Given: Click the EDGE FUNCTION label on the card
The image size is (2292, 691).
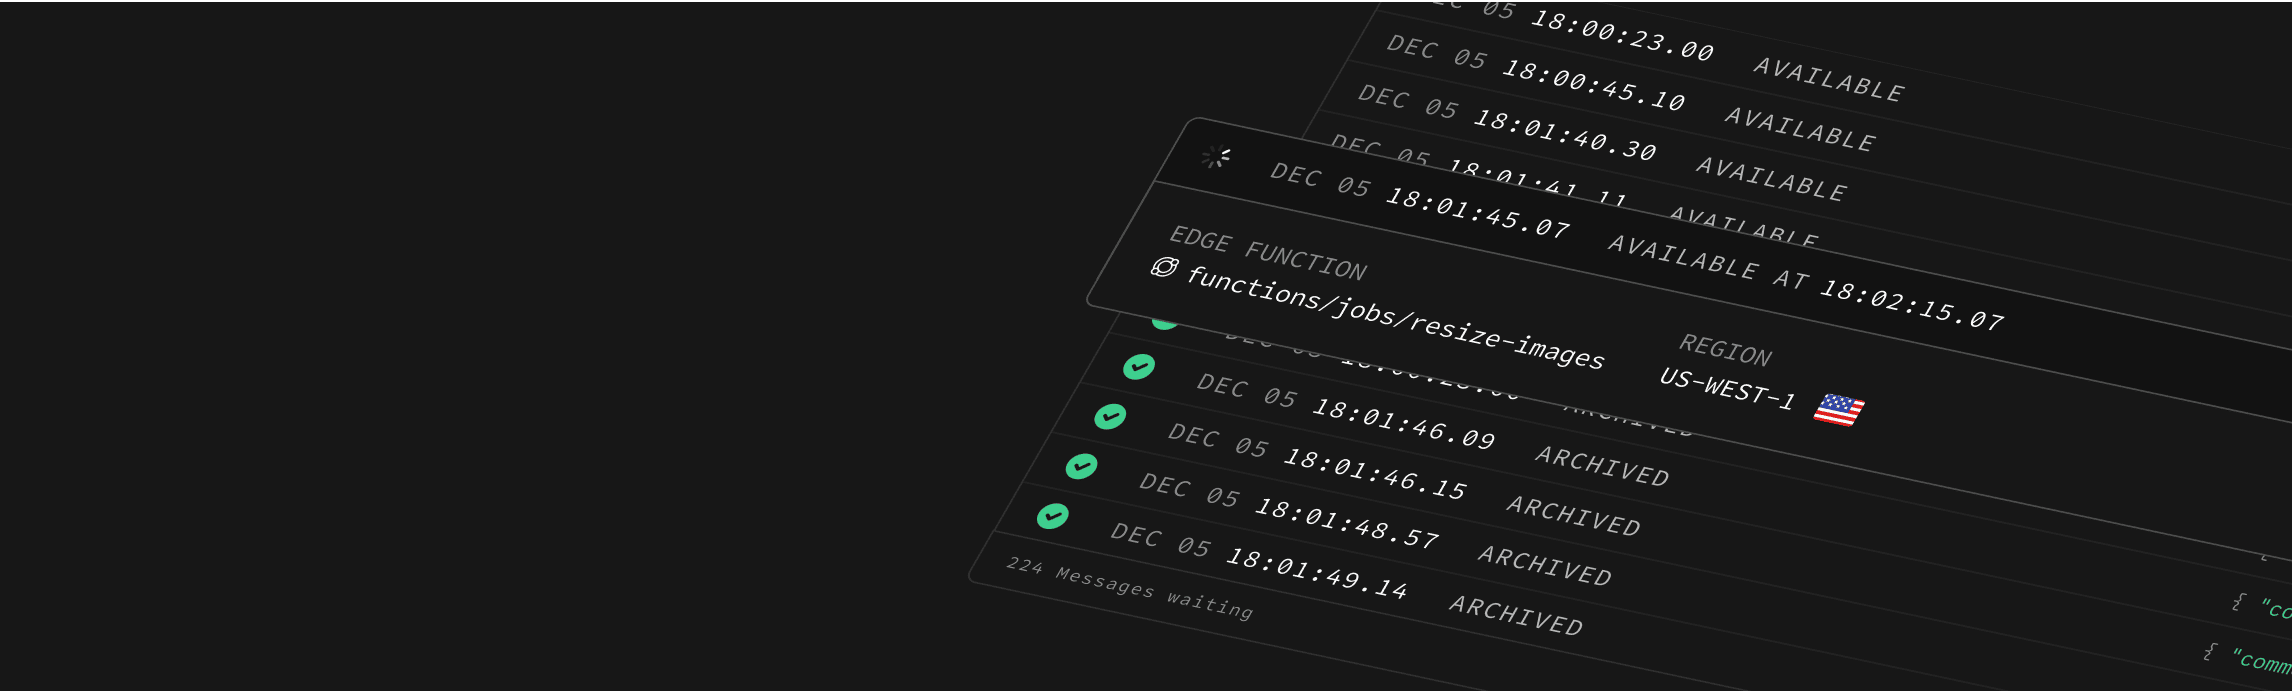Looking at the screenshot, I should coord(1268,253).
